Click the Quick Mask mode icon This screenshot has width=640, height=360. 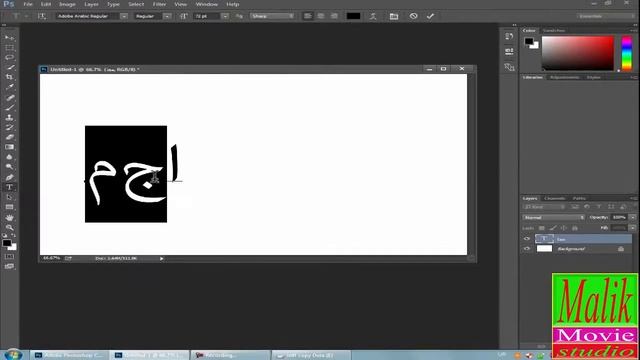pos(9,257)
